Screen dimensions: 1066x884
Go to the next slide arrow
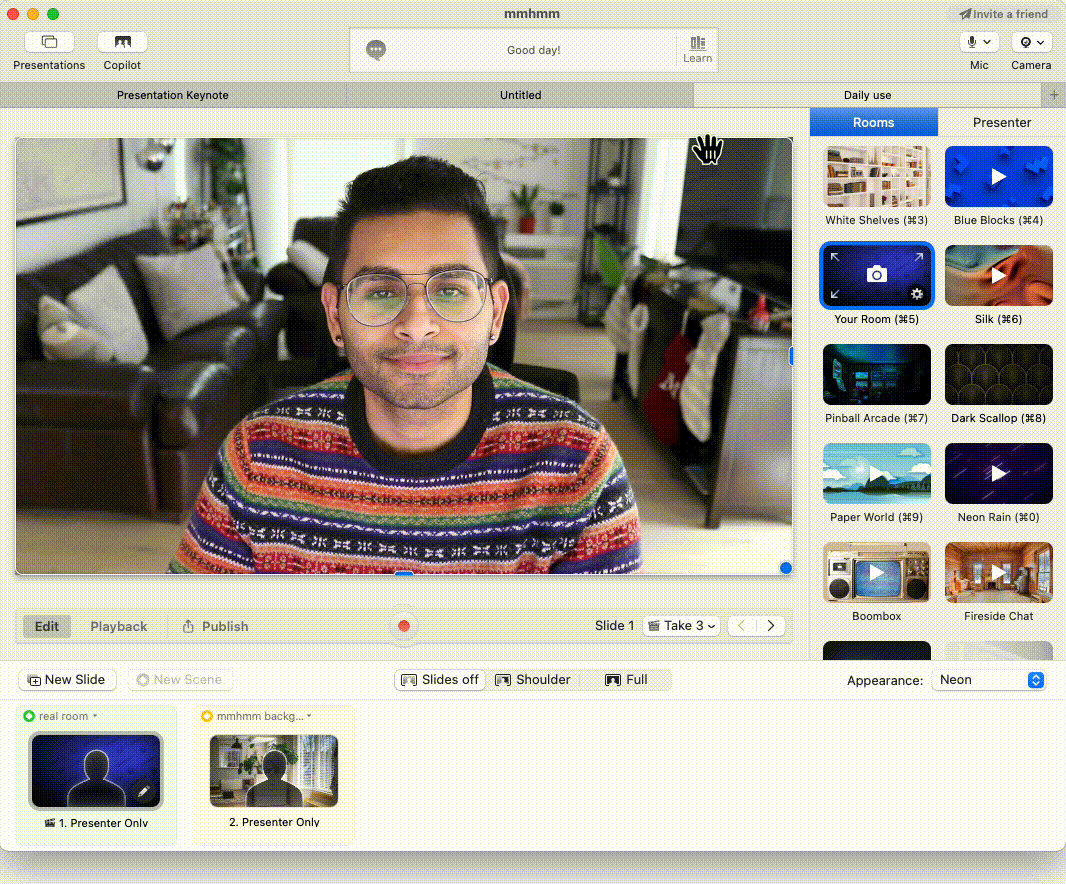pos(771,626)
